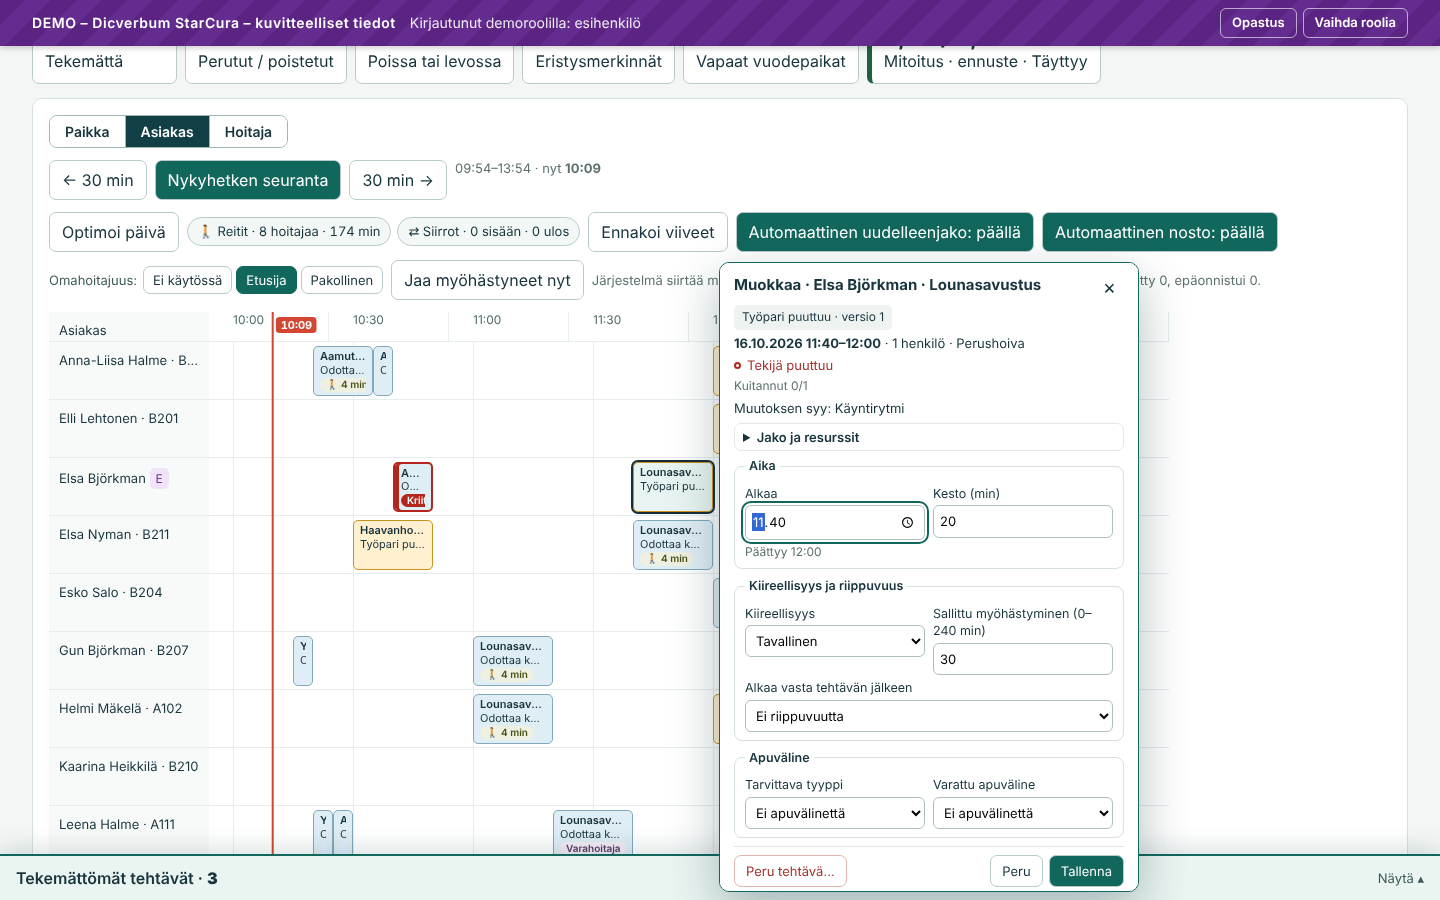Select the Asiakas view tab

click(167, 132)
